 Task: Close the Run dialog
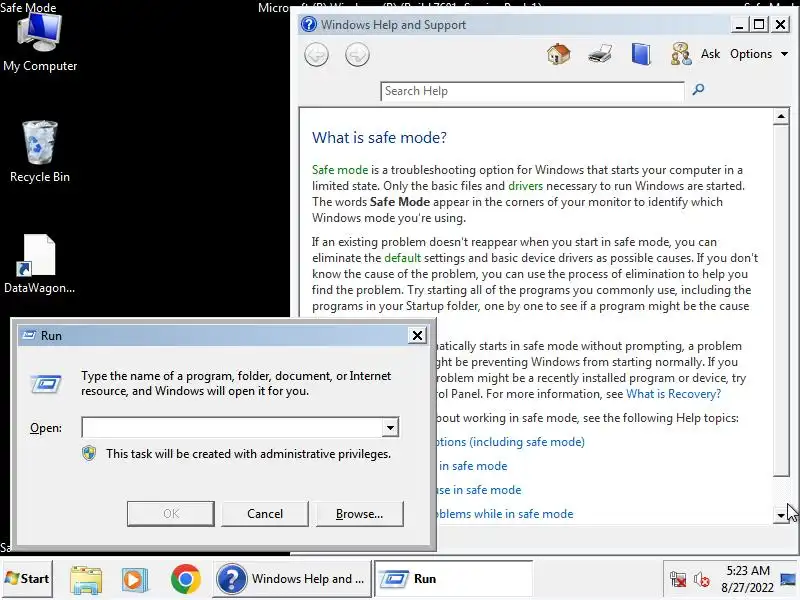click(417, 335)
